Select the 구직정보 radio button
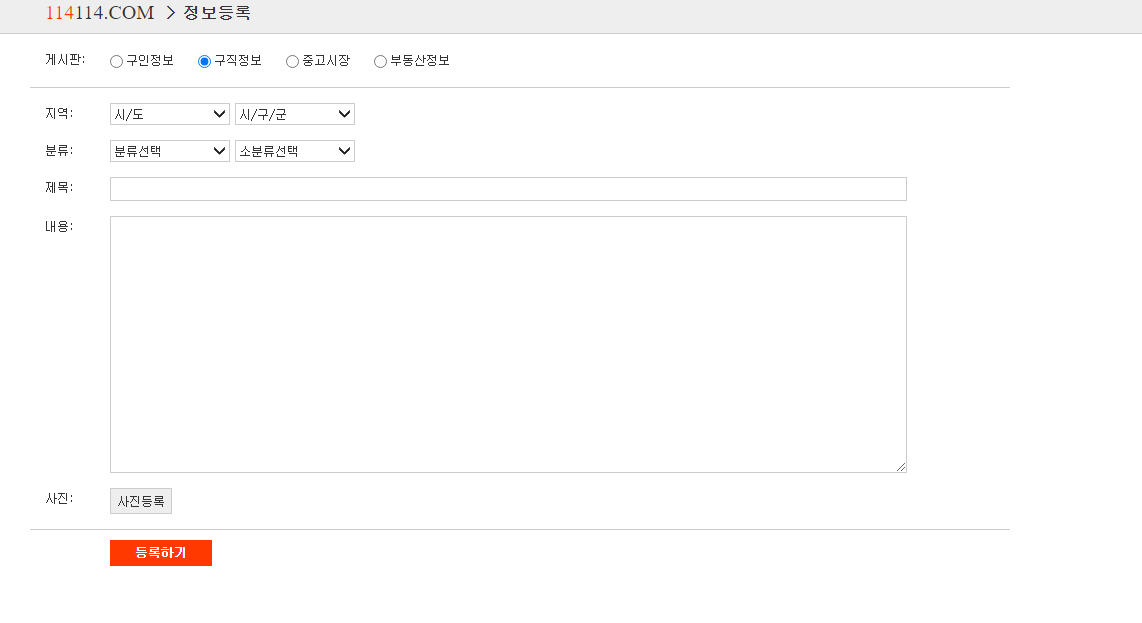Viewport: 1142px width, 623px height. tap(204, 61)
